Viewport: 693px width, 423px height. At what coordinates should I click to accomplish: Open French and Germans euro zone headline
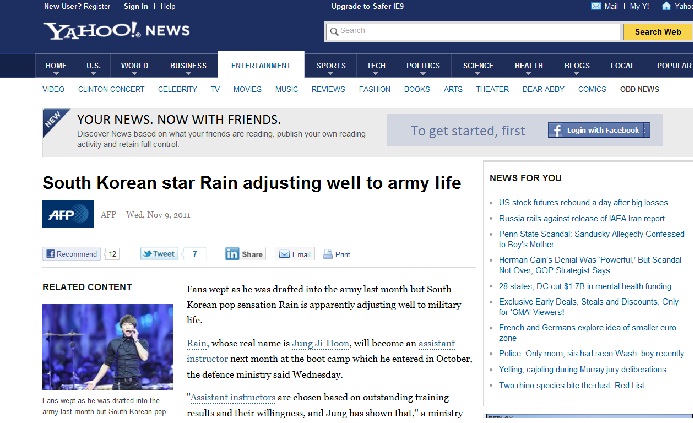(x=587, y=332)
